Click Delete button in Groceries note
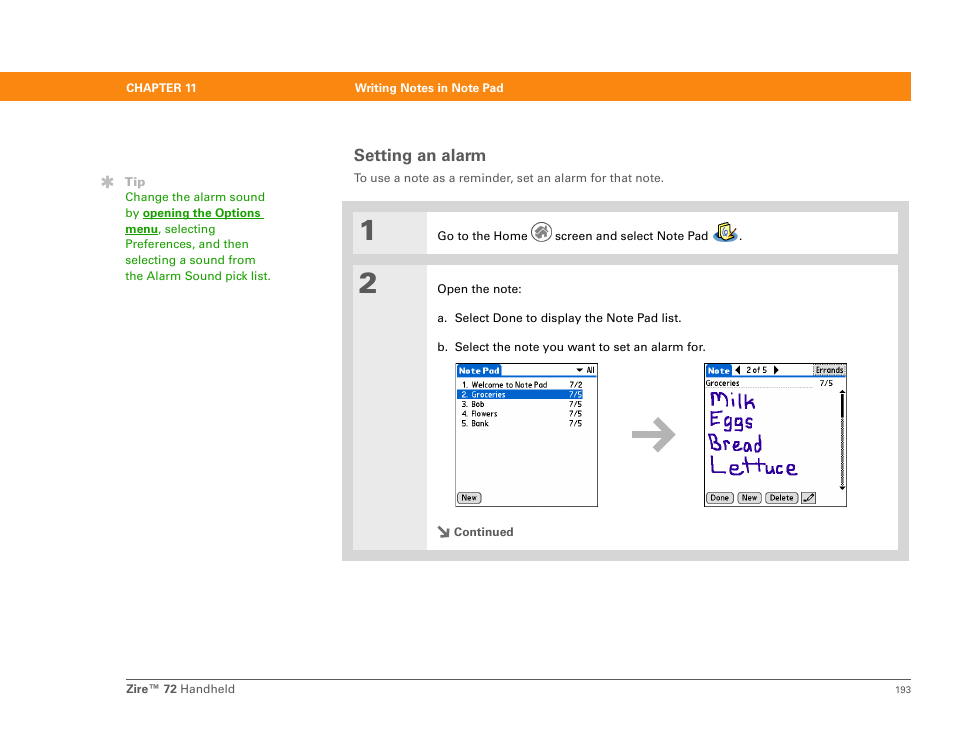The height and width of the screenshot is (738, 954). (x=781, y=498)
